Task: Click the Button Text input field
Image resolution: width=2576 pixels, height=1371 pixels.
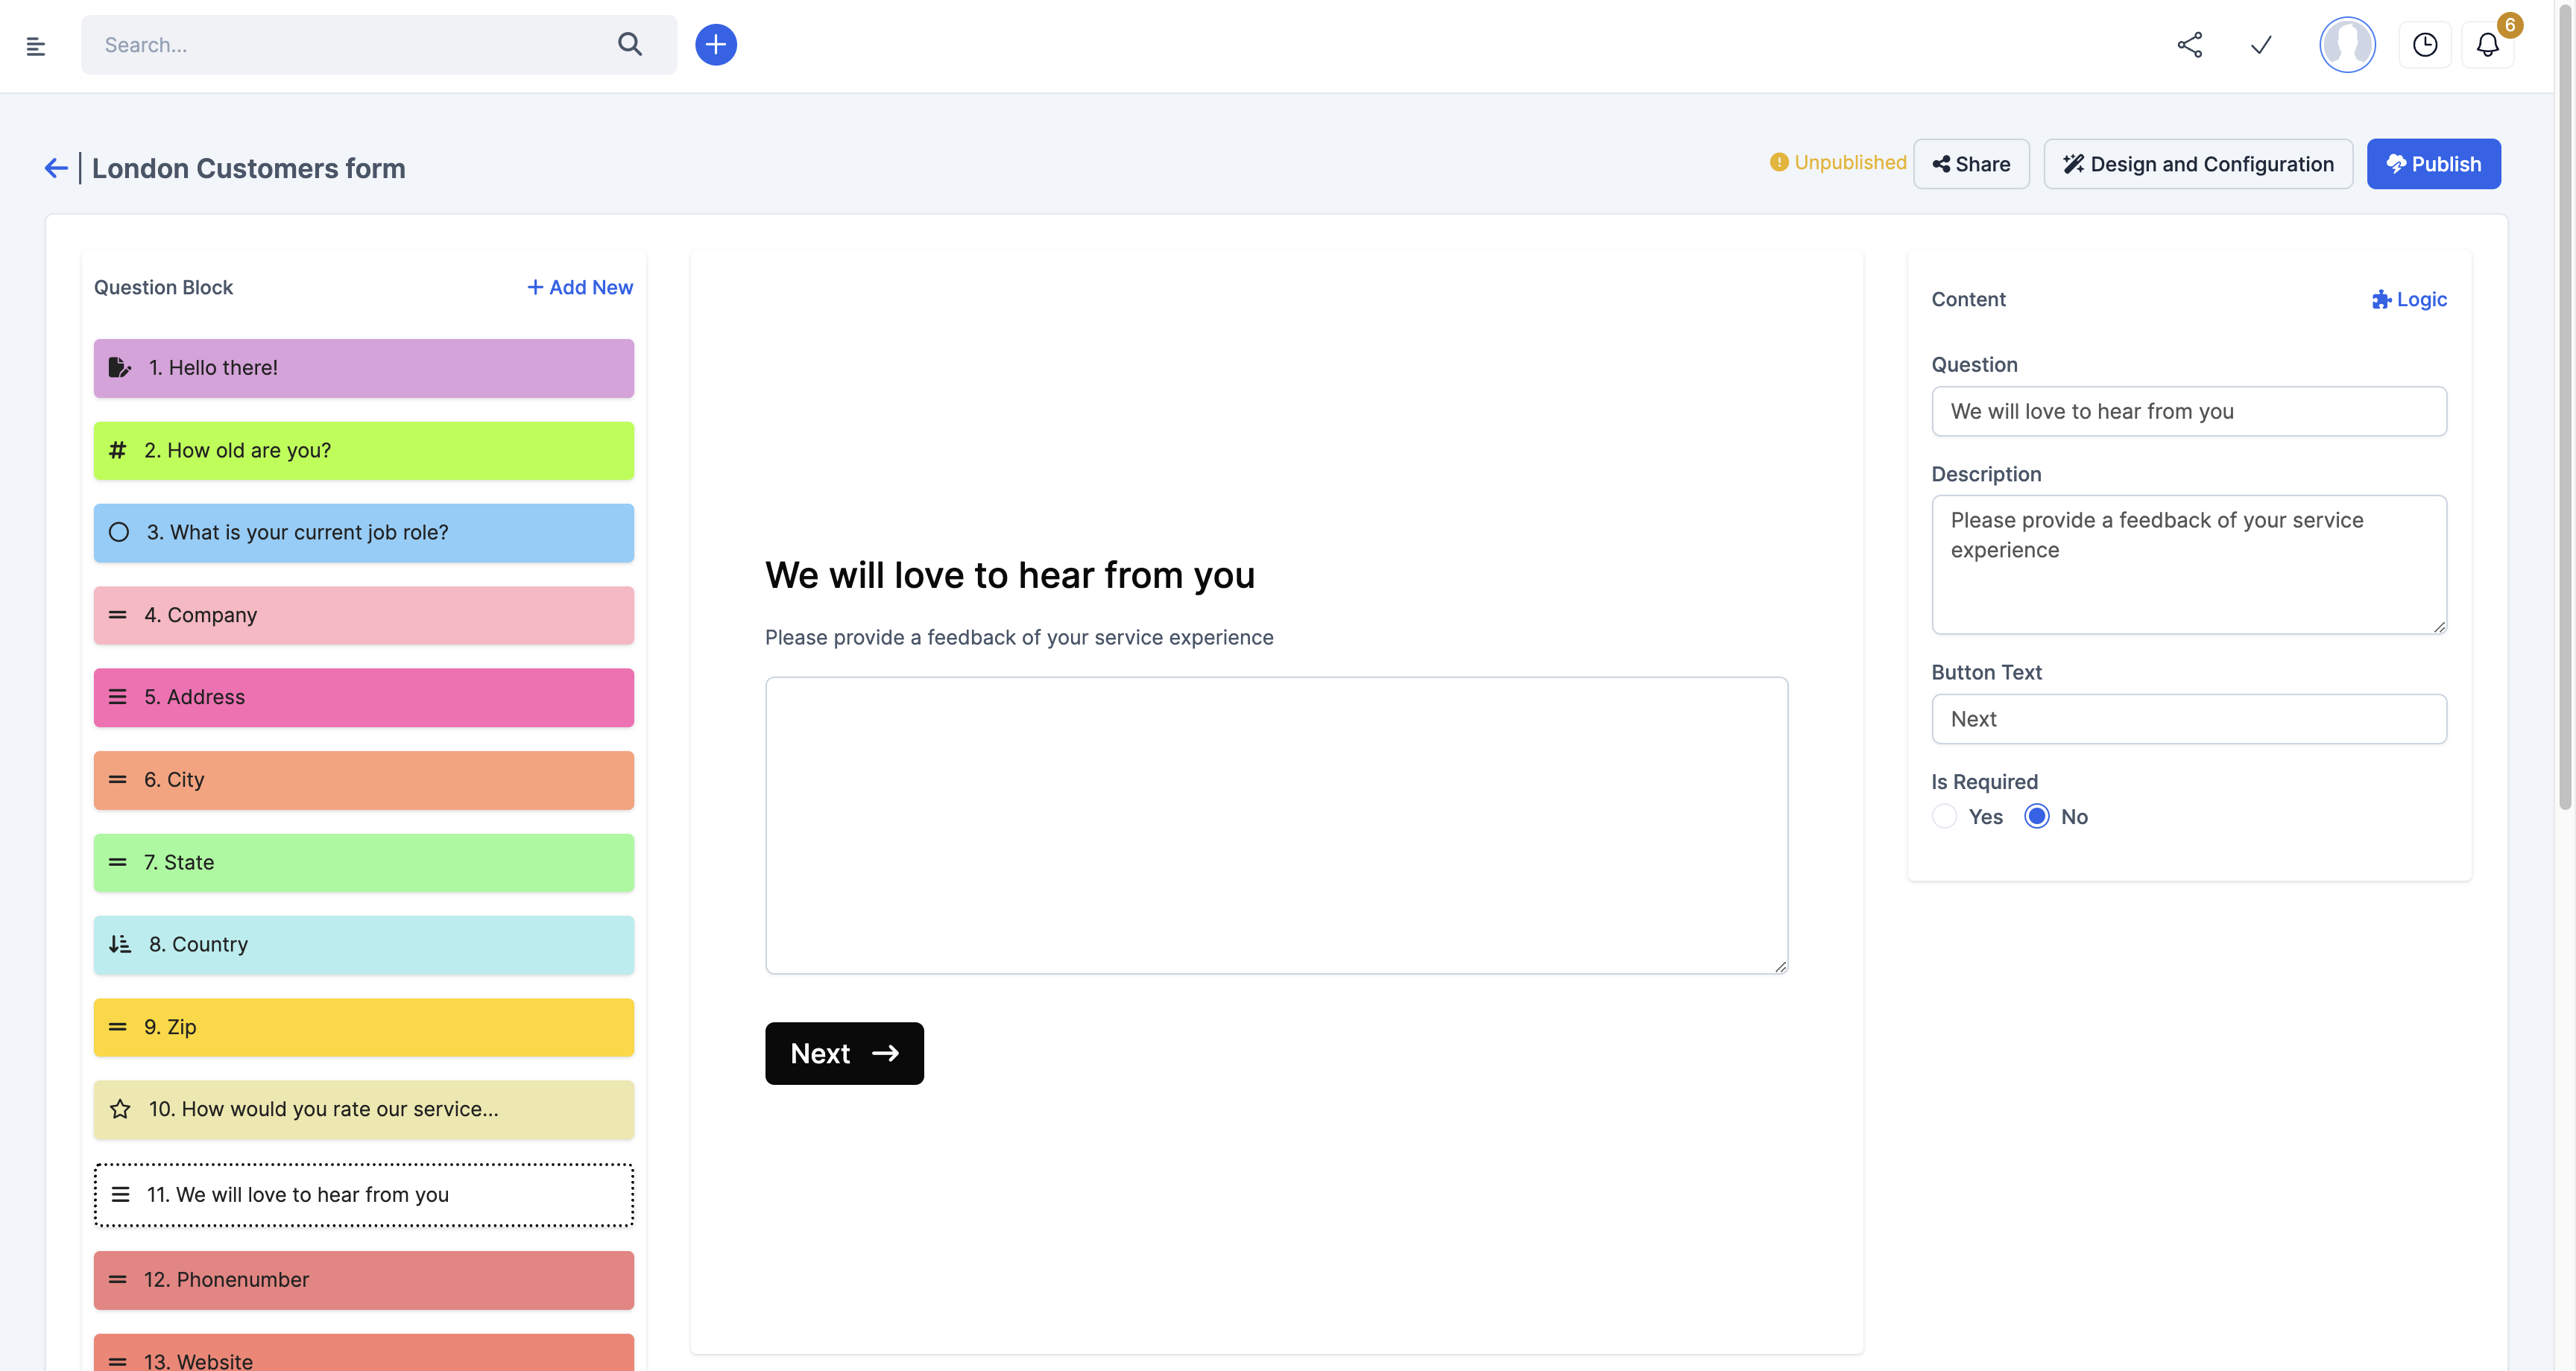Action: point(2189,719)
